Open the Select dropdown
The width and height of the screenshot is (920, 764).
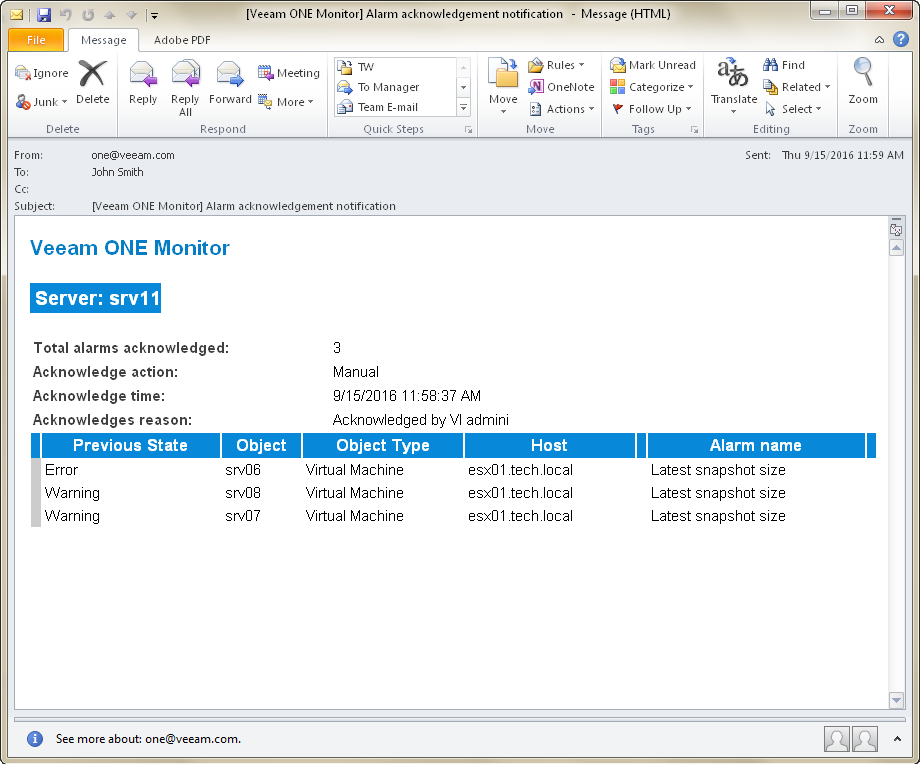pyautogui.click(x=793, y=109)
